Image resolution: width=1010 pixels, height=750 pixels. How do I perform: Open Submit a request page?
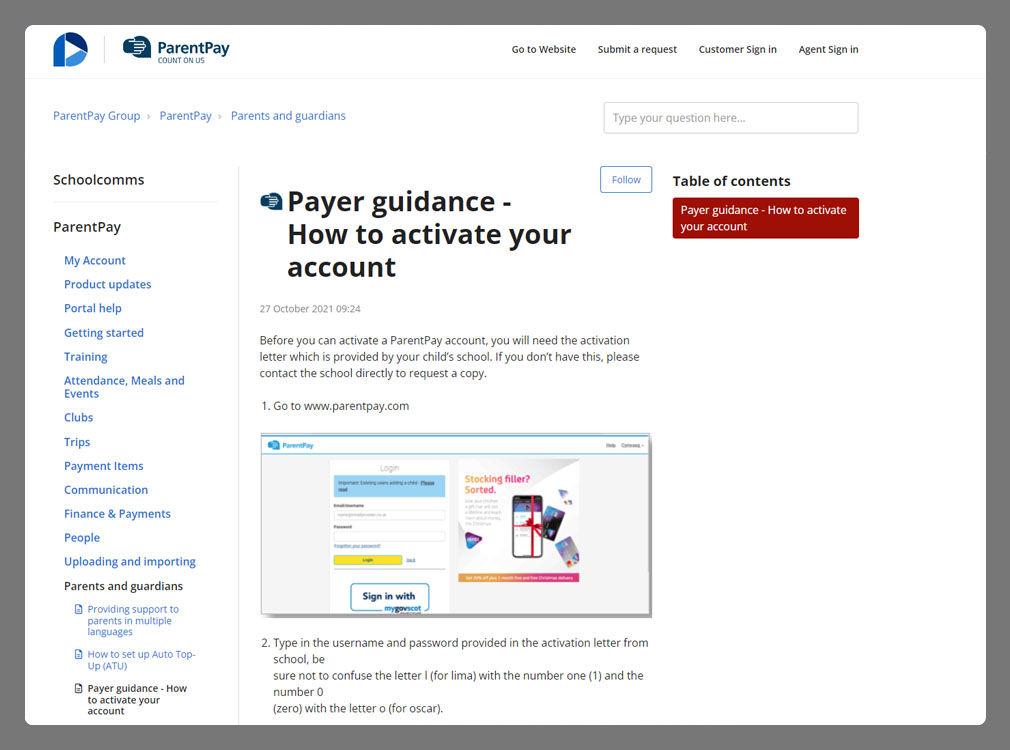coord(637,50)
